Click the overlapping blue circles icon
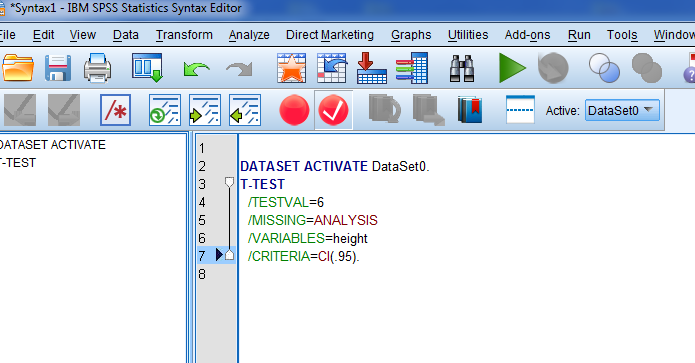Viewport: 695px width, 363px height. pos(604,68)
